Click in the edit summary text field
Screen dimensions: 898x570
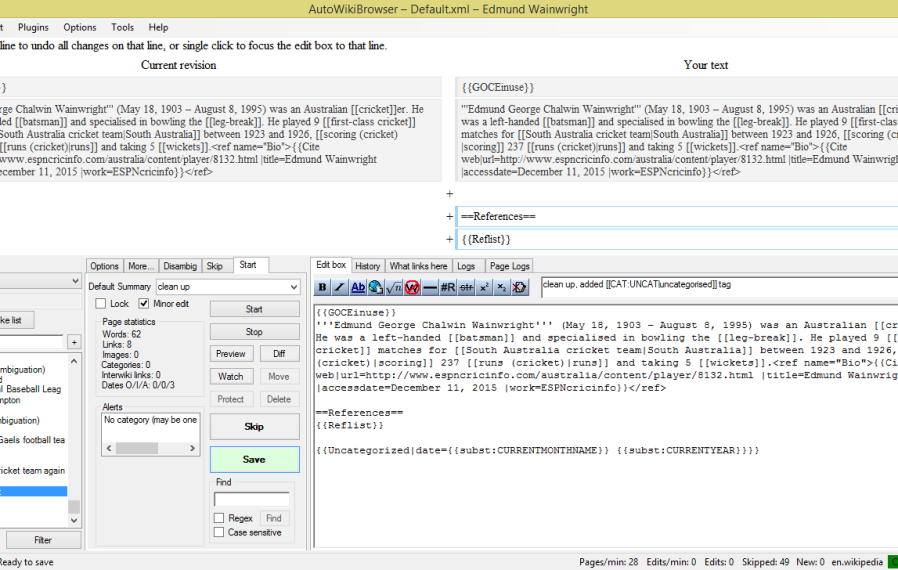719,286
